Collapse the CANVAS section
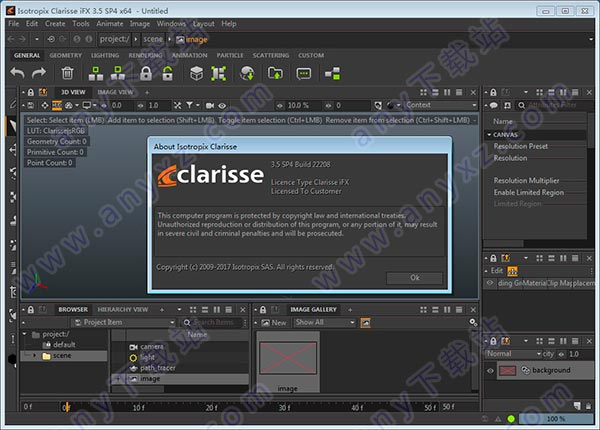Image resolution: width=600 pixels, height=430 pixels. click(489, 135)
